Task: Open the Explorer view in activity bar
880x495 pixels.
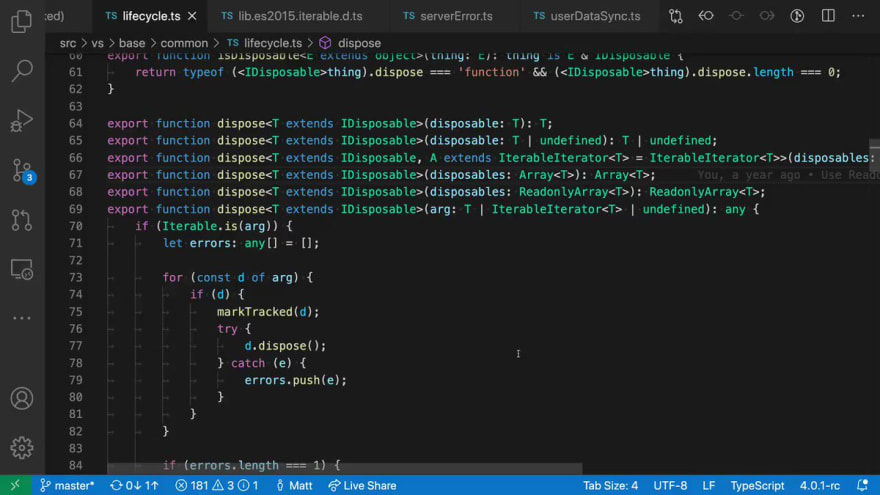Action: click(x=21, y=21)
